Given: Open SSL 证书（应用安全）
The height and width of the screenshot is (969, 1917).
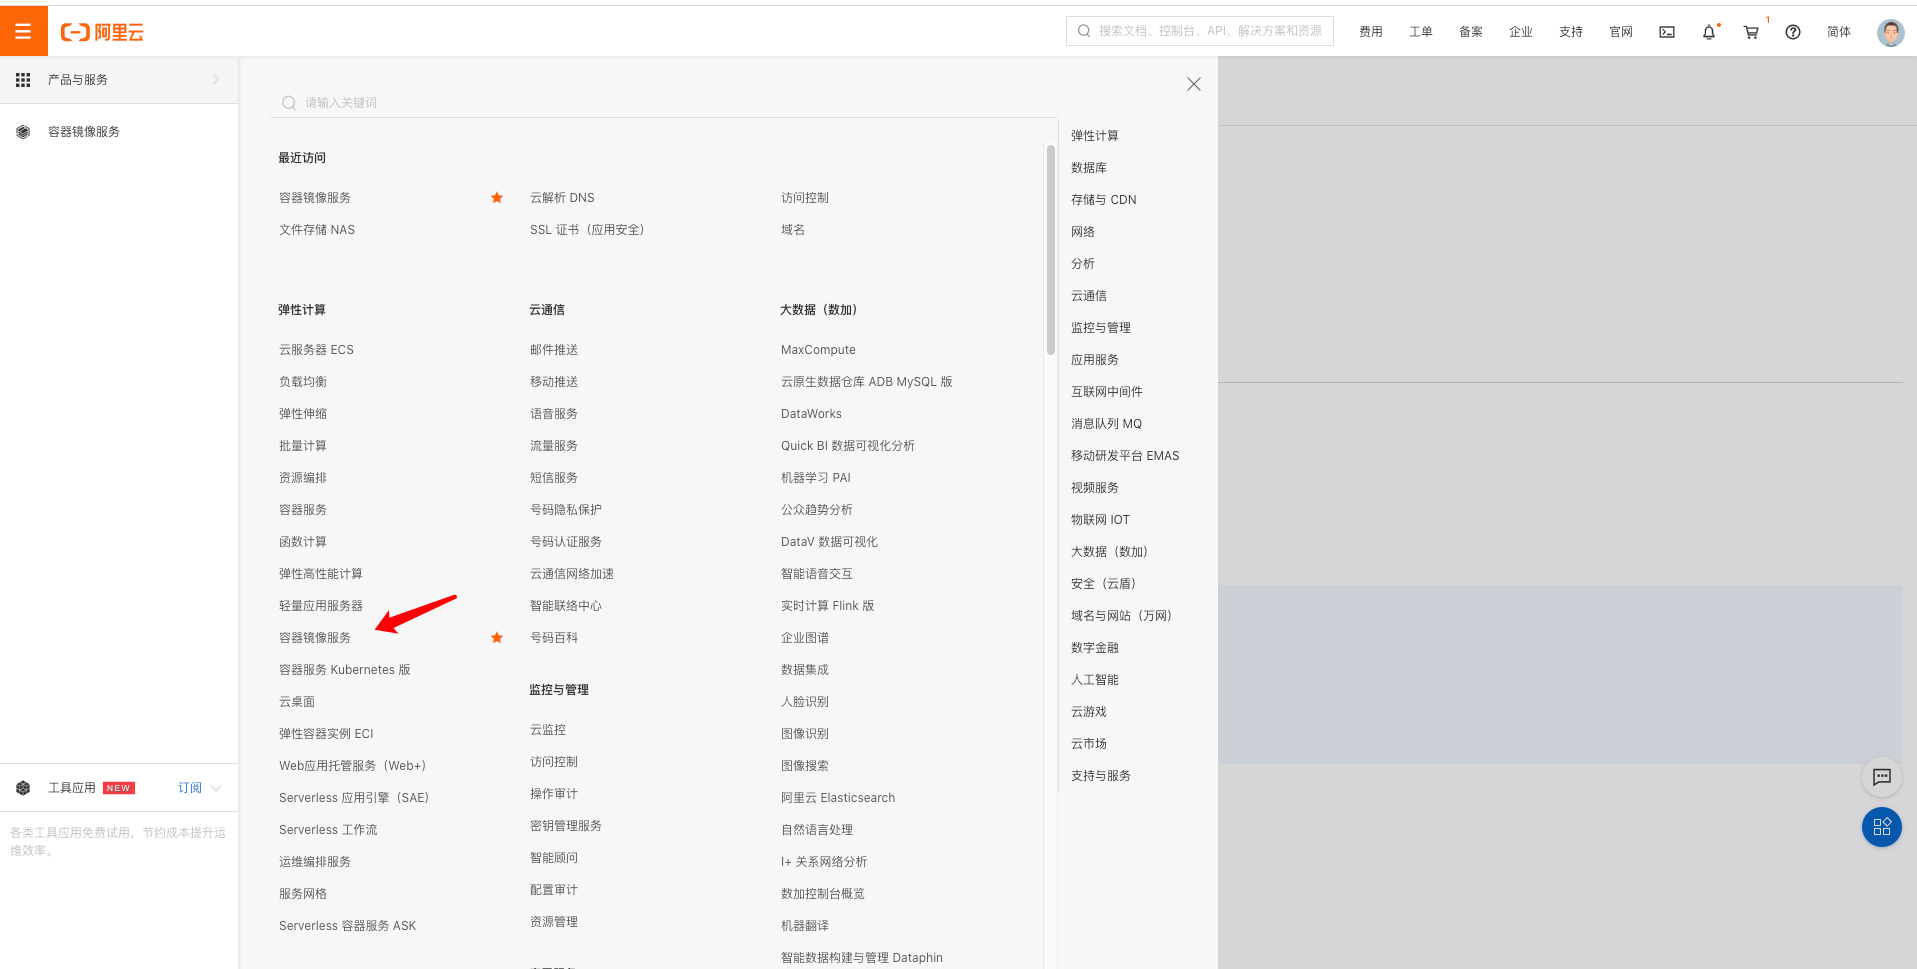Looking at the screenshot, I should click(x=587, y=230).
